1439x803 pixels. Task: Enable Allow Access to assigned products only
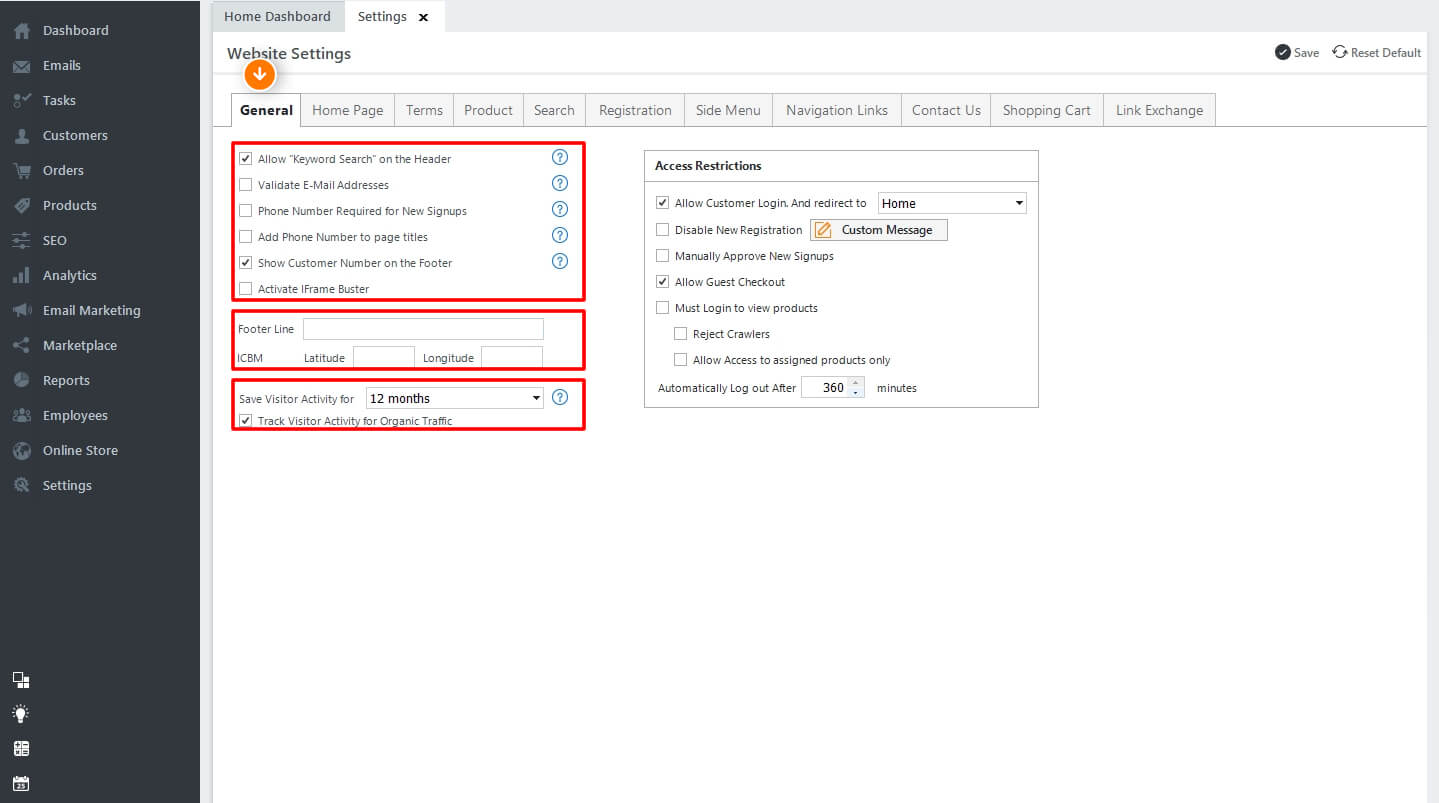tap(680, 360)
